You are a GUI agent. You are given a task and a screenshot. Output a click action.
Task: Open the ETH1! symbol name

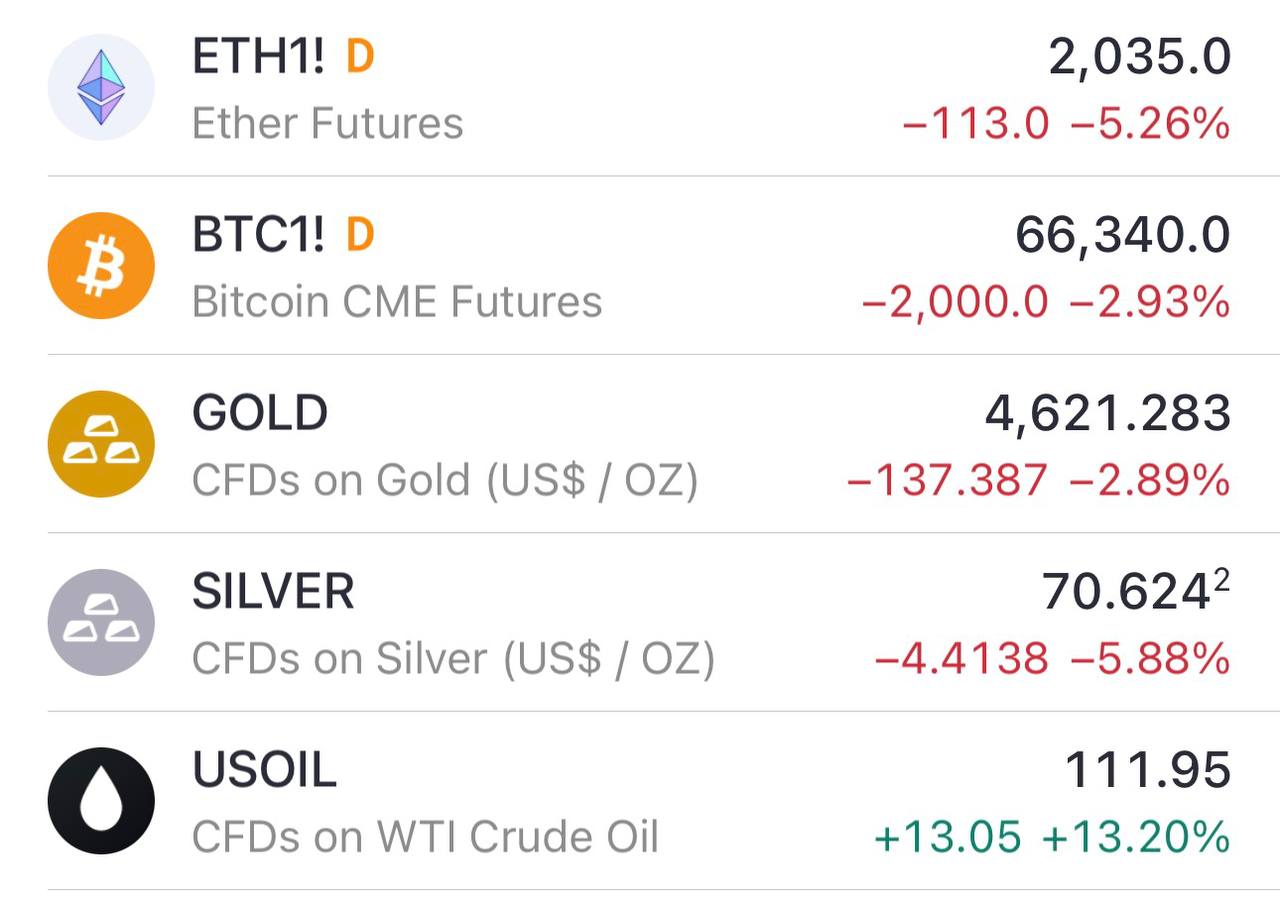point(258,57)
